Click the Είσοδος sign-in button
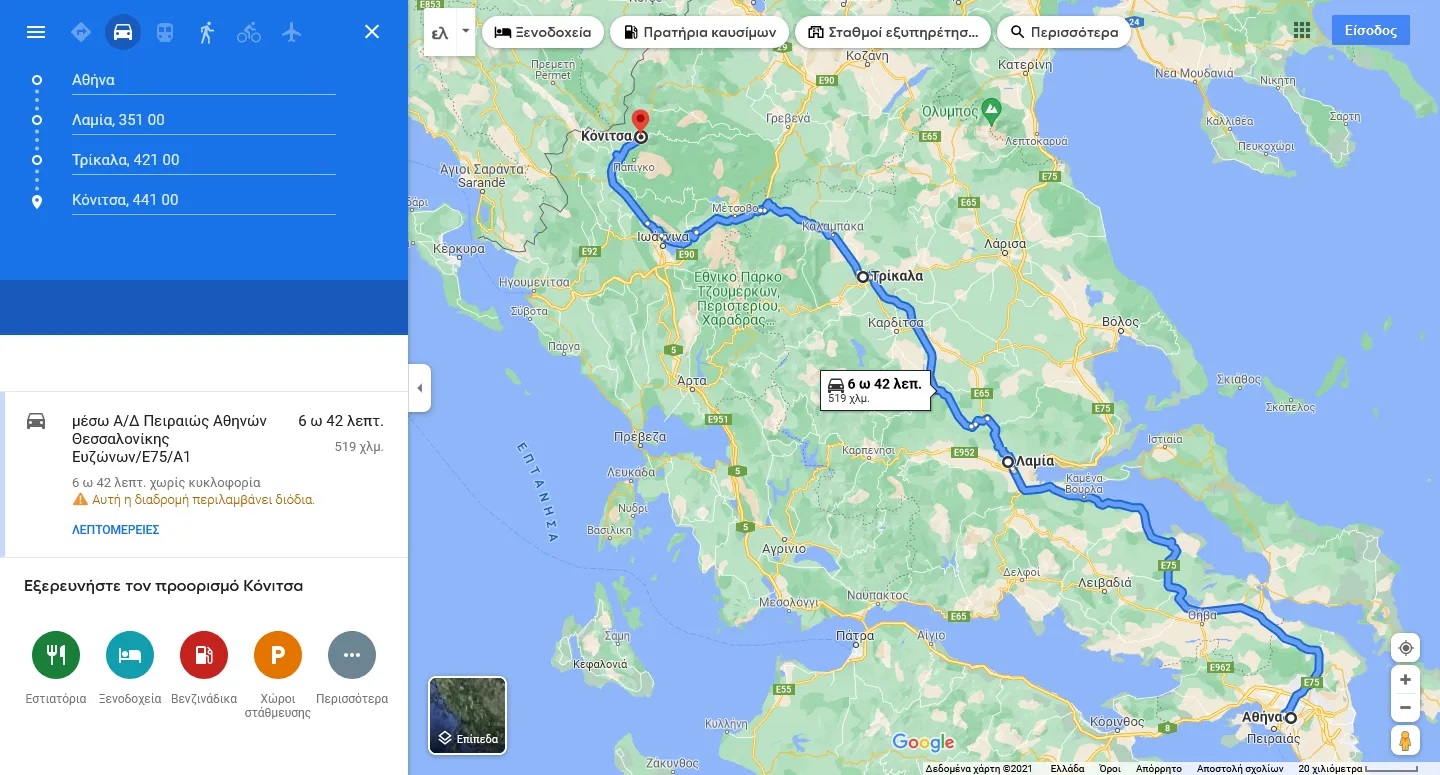 [1370, 30]
